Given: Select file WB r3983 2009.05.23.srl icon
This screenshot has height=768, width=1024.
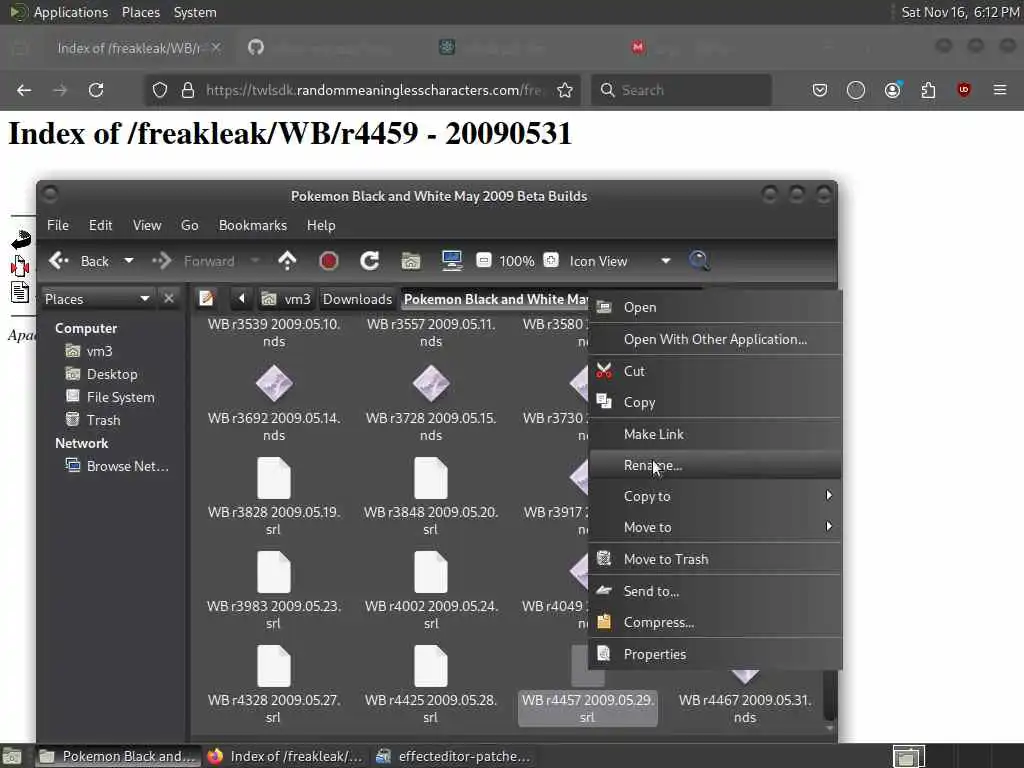Looking at the screenshot, I should coord(274,572).
